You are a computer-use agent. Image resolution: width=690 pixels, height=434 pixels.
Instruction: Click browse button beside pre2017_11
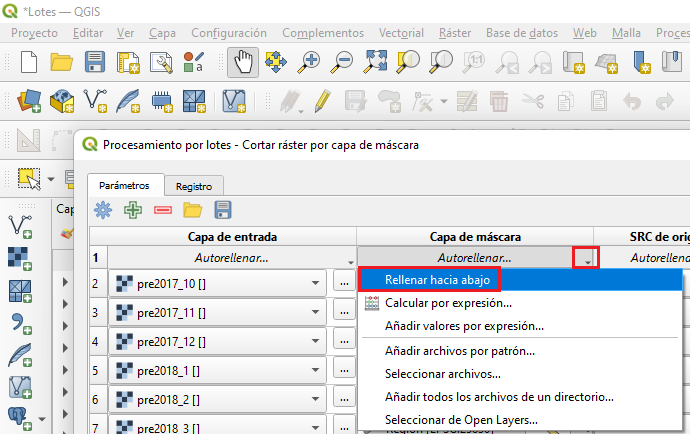343,313
